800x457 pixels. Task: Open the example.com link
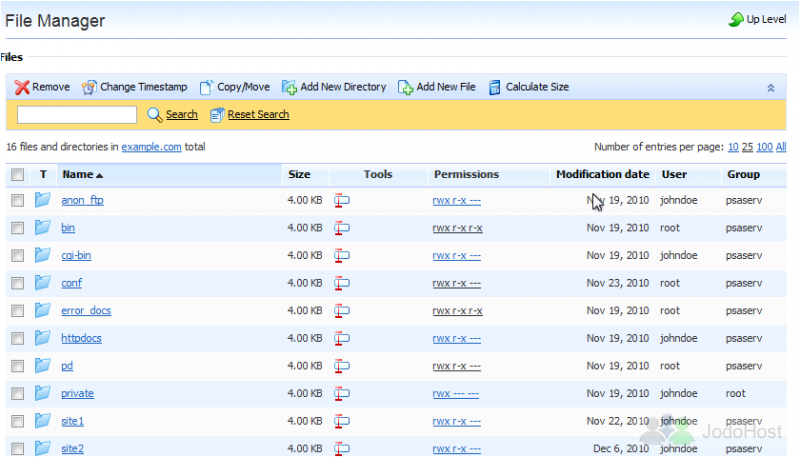tap(151, 147)
